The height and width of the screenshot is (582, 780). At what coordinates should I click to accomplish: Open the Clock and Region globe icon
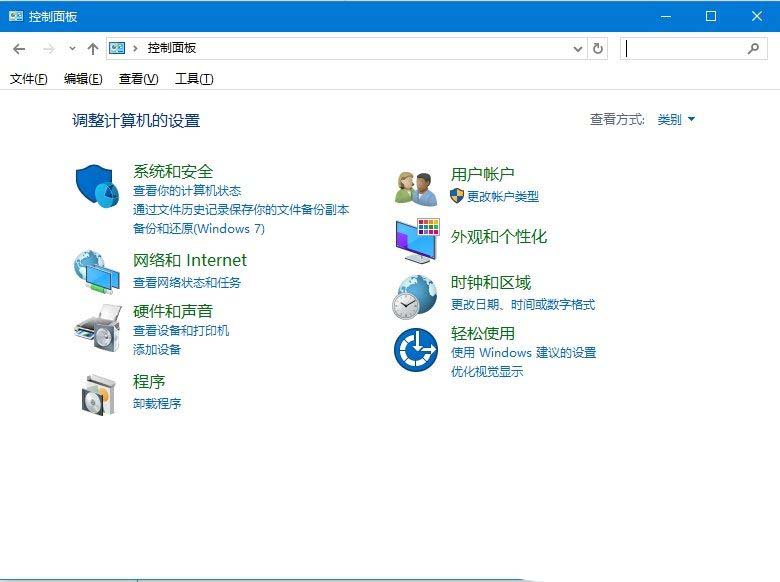click(x=415, y=297)
